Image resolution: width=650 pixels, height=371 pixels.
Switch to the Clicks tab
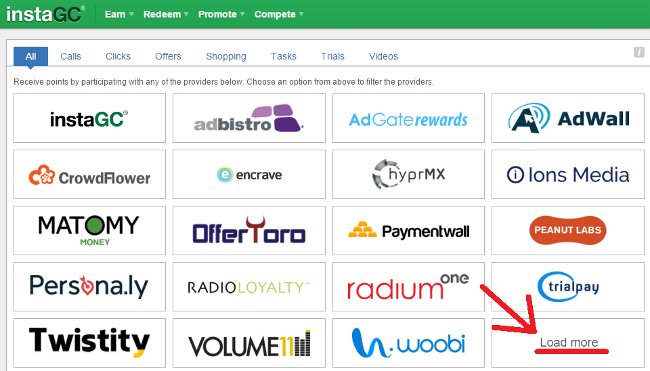coord(118,56)
